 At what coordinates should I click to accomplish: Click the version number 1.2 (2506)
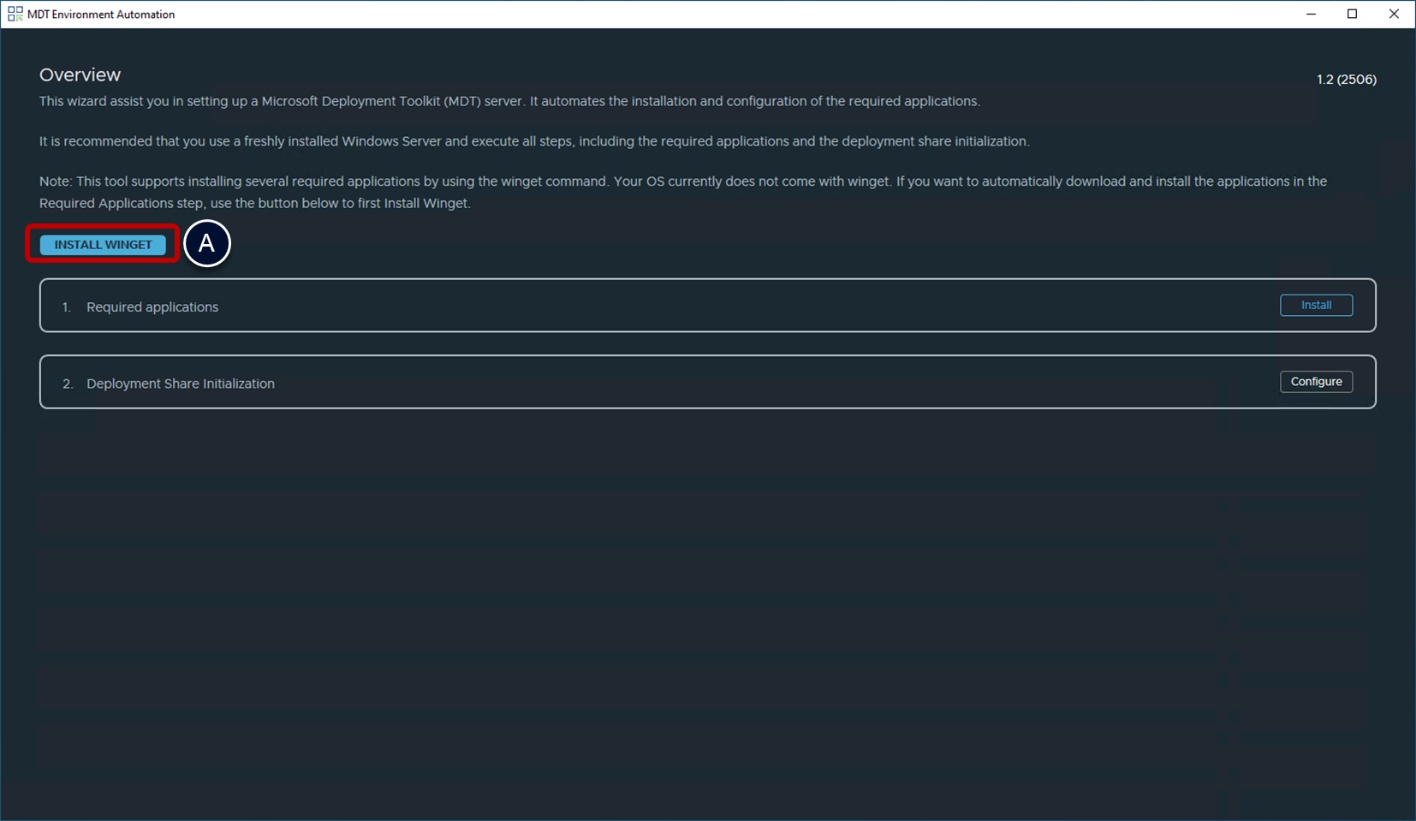1346,79
